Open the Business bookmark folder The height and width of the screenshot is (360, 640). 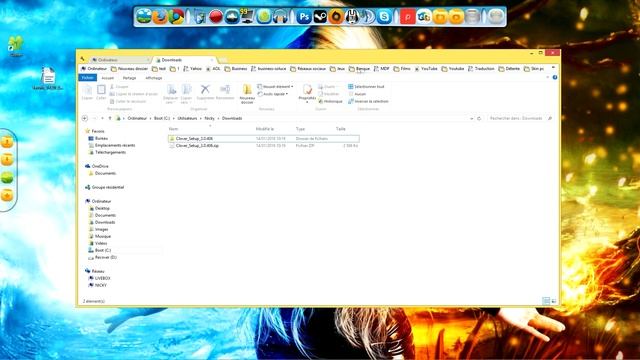tap(236, 69)
